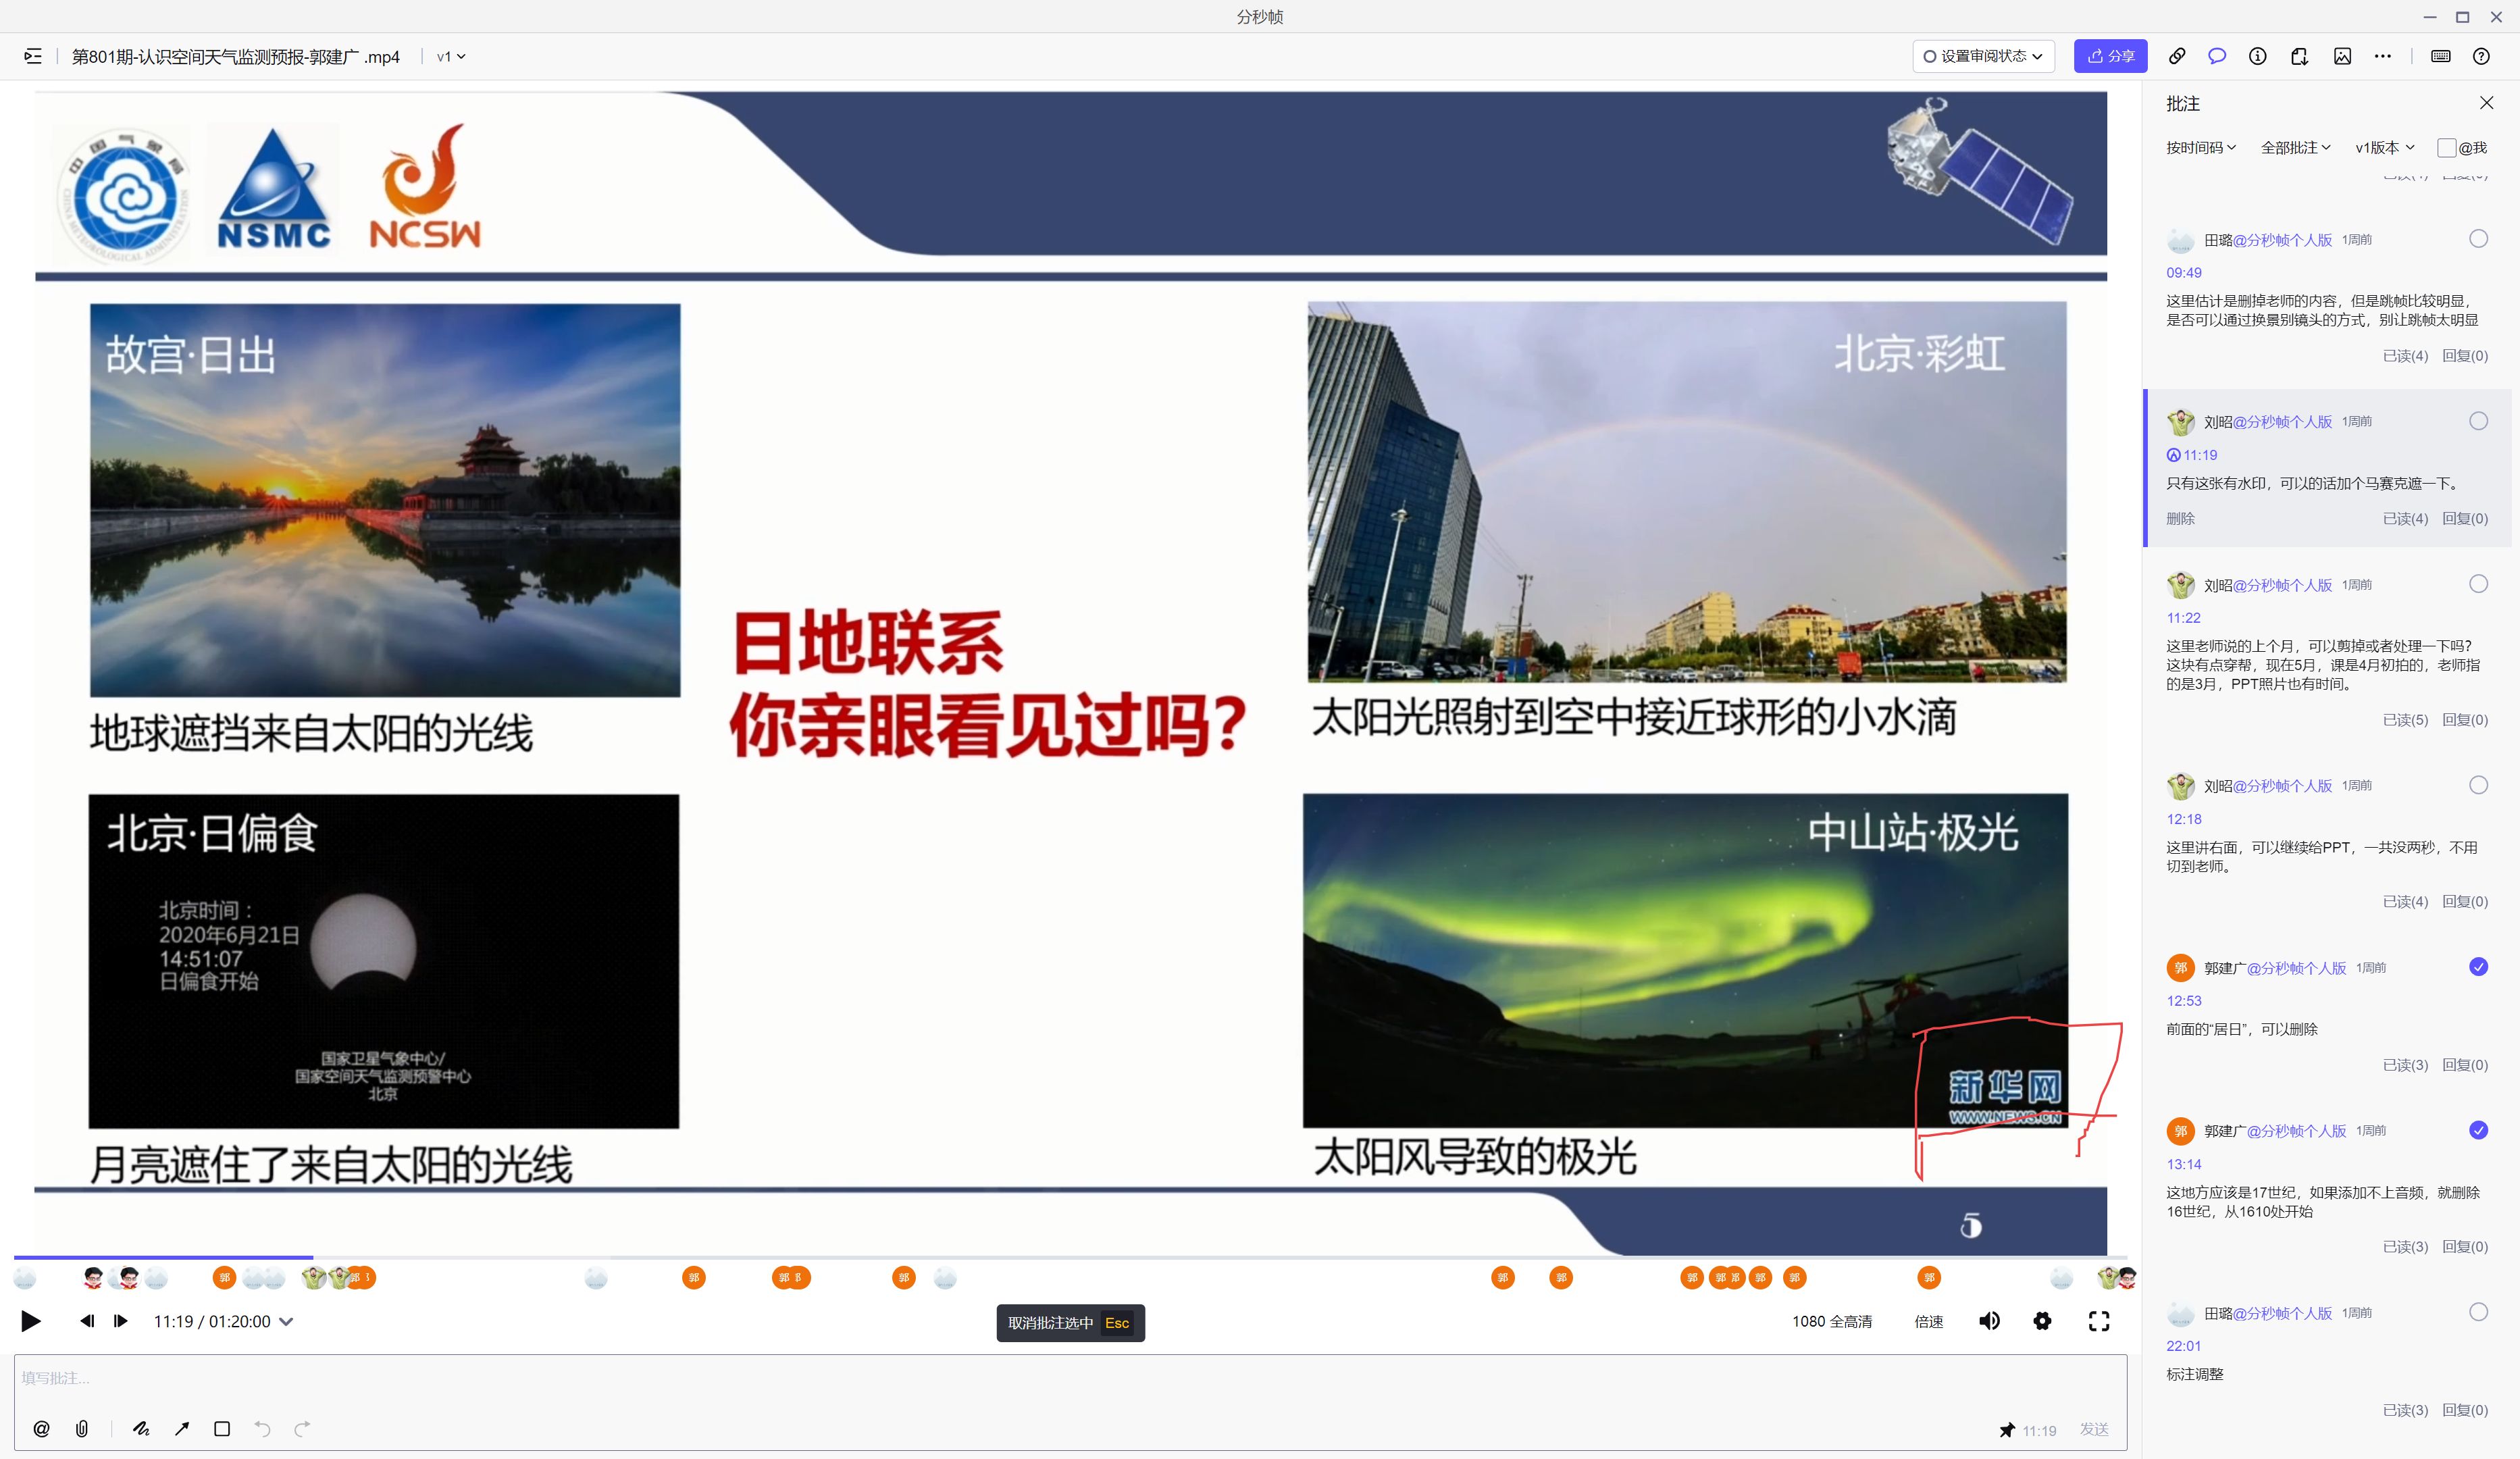This screenshot has height=1459, width=2520.
Task: Open the keyboard shortcuts panel
Action: tap(2440, 56)
